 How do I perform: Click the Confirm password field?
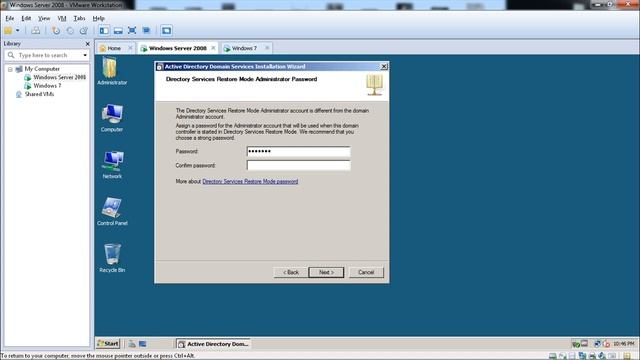point(298,165)
